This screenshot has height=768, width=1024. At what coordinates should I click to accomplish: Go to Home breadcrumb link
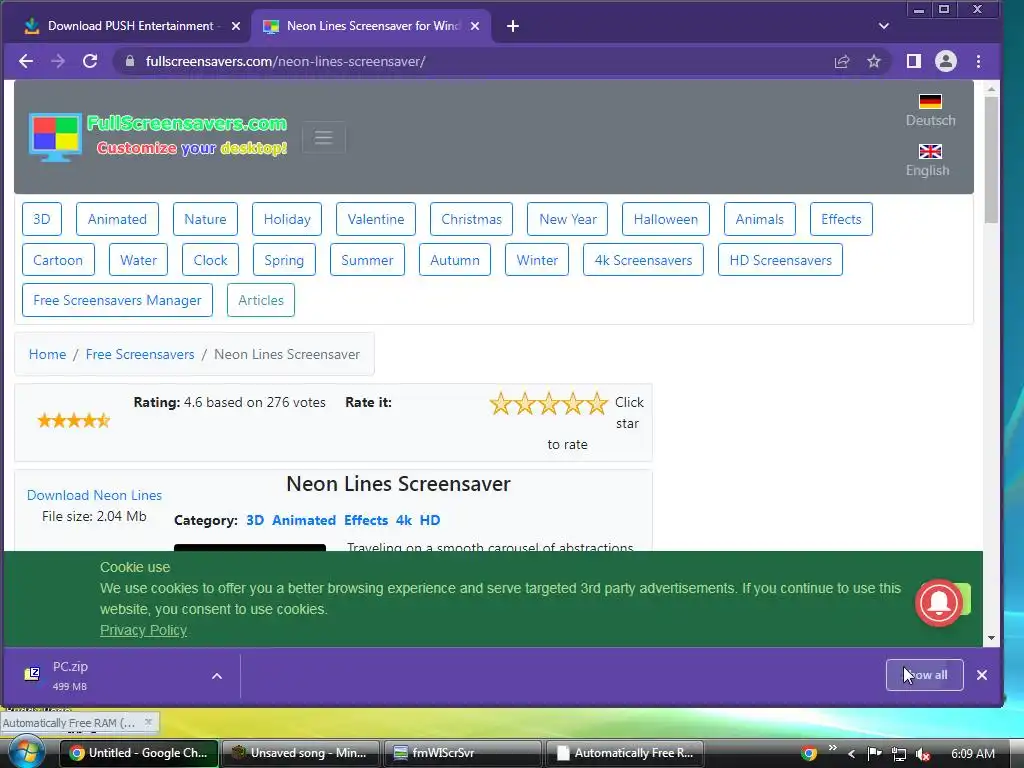point(47,354)
